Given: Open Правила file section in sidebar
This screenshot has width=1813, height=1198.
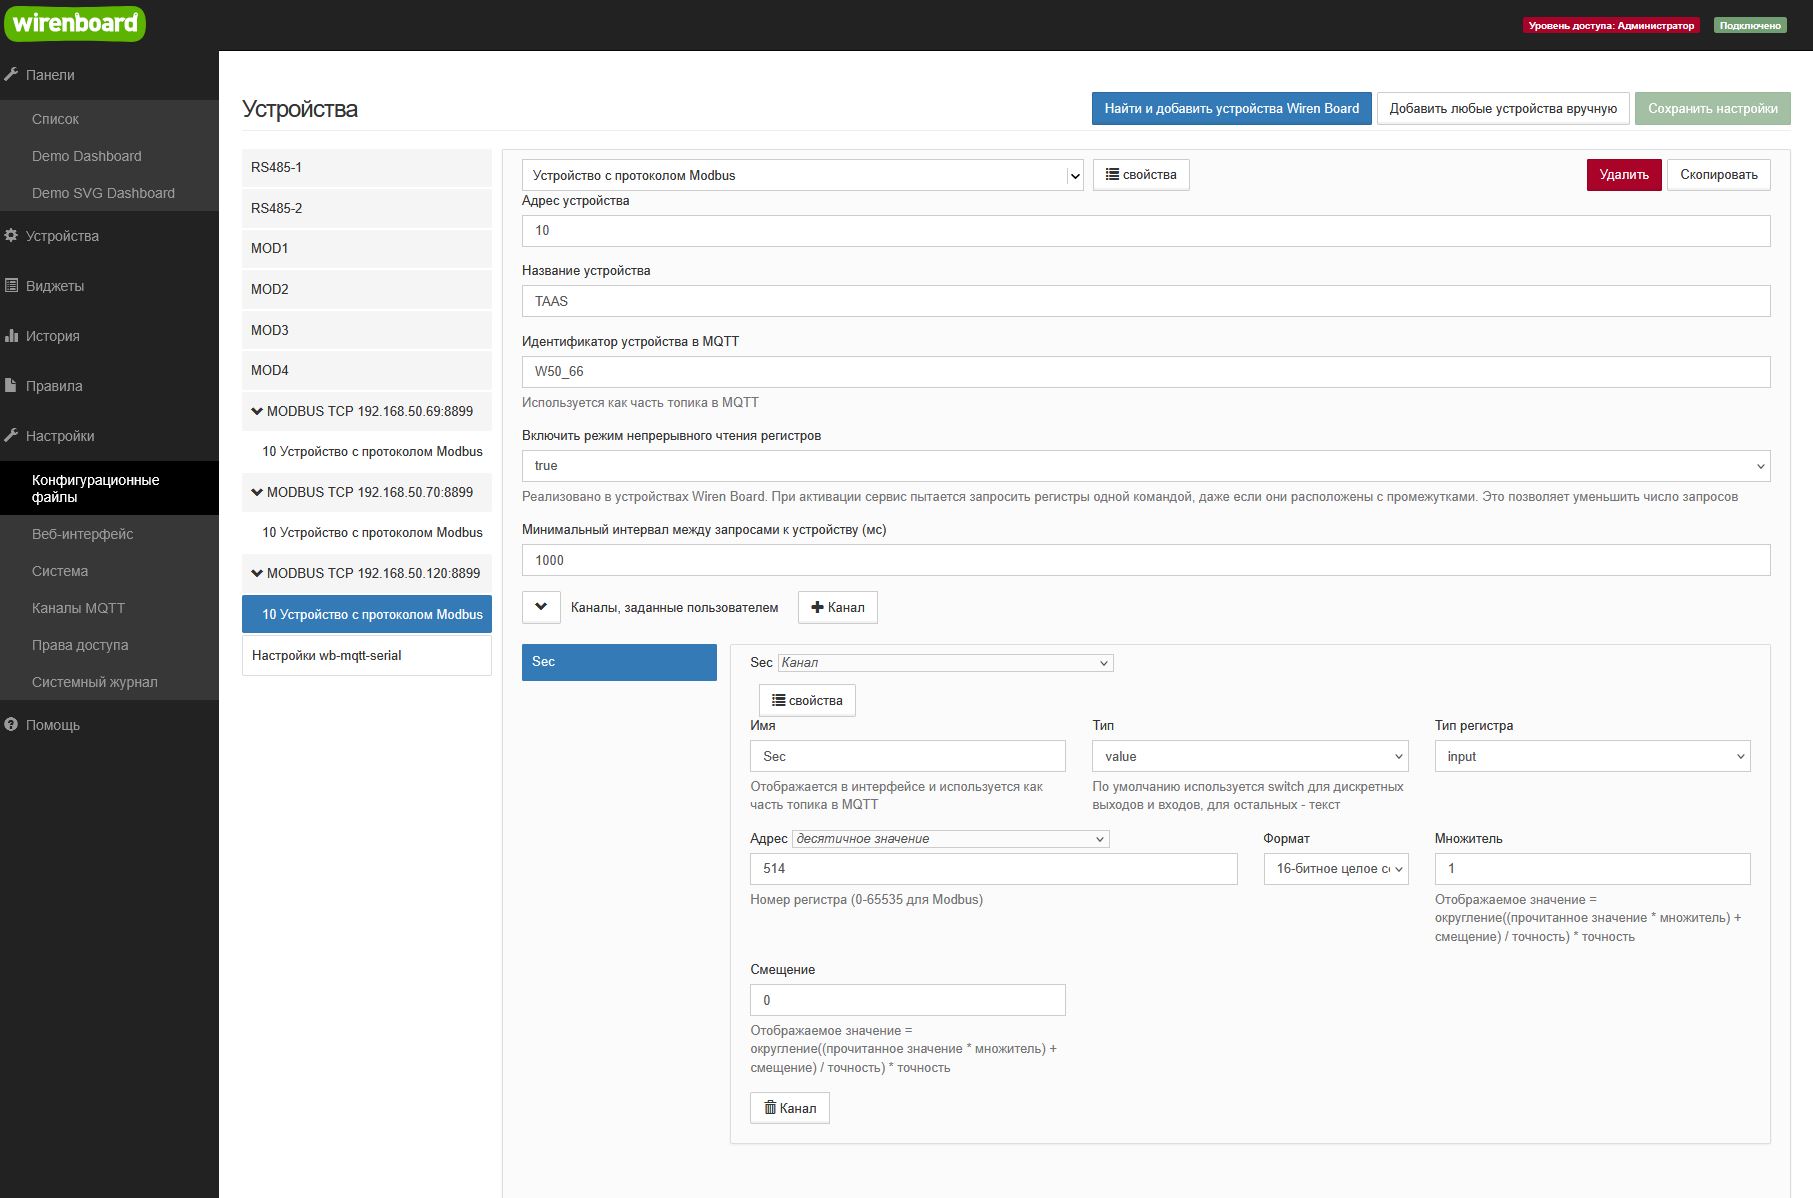Looking at the screenshot, I should (54, 386).
